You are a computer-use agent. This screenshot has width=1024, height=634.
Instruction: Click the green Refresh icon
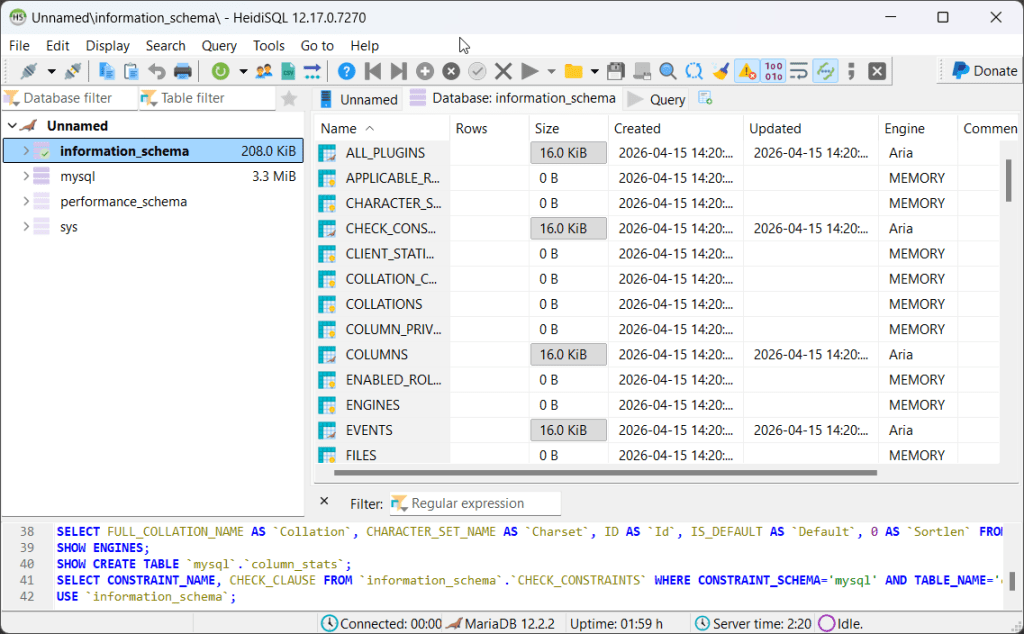(219, 71)
